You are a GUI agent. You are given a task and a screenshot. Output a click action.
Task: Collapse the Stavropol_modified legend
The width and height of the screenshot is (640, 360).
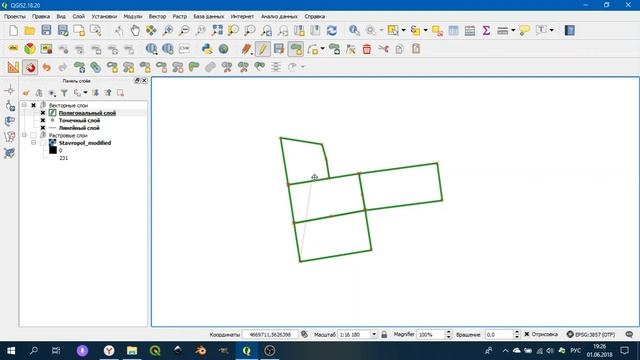tap(33, 143)
